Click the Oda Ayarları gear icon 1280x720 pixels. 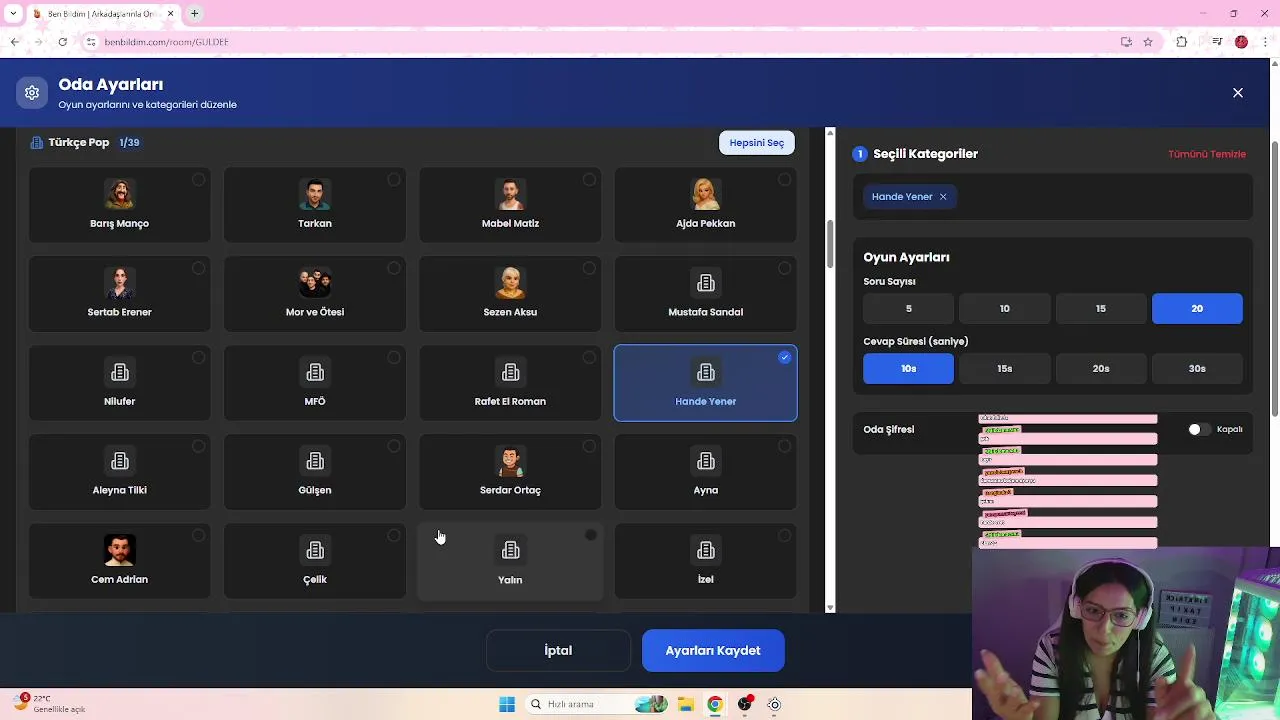[32, 93]
